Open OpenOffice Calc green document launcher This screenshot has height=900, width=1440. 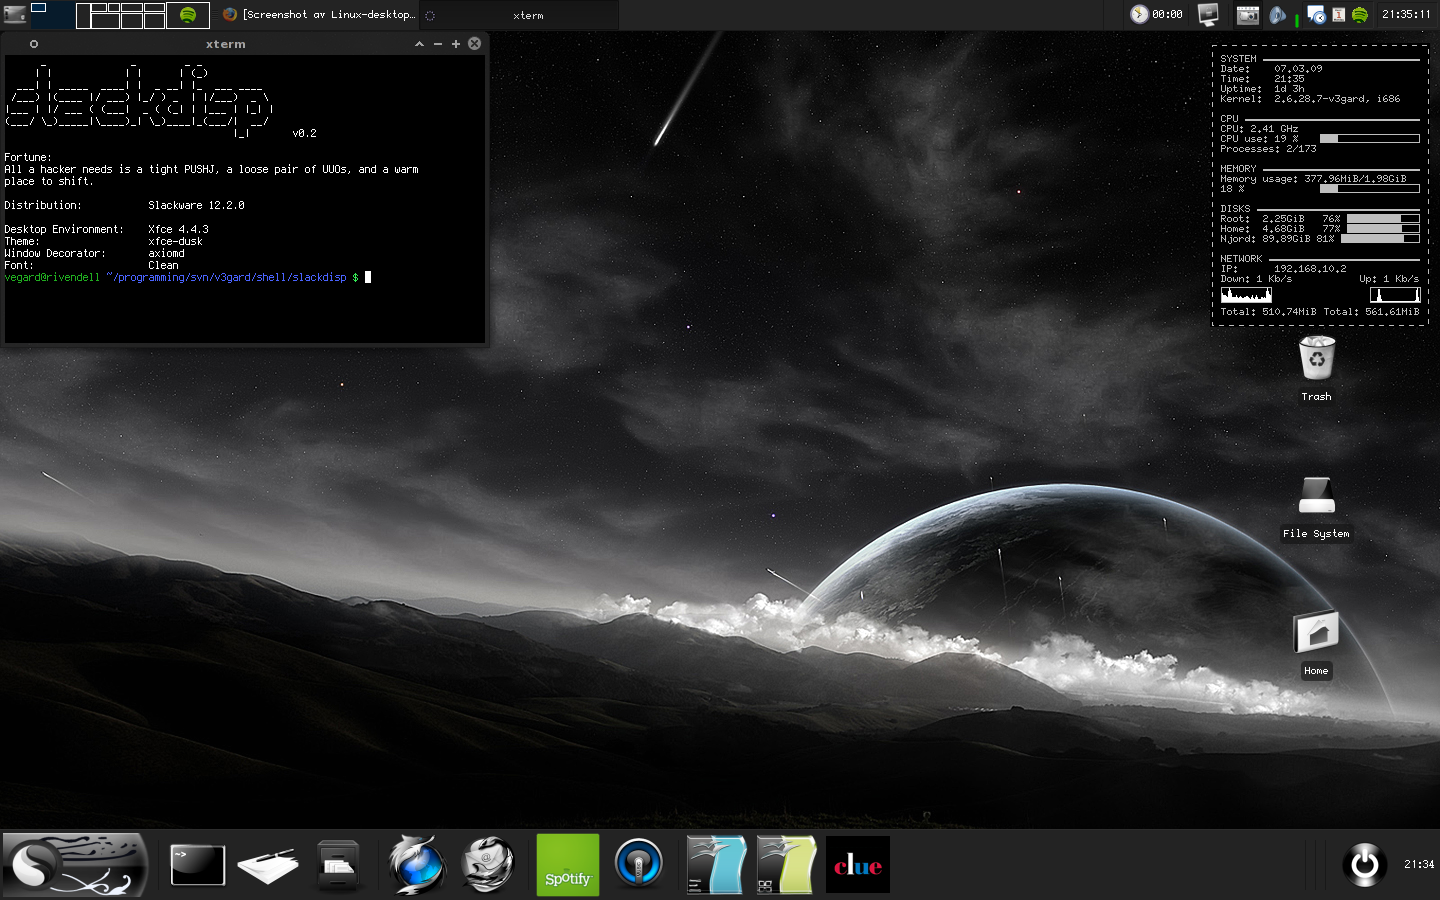(786, 865)
